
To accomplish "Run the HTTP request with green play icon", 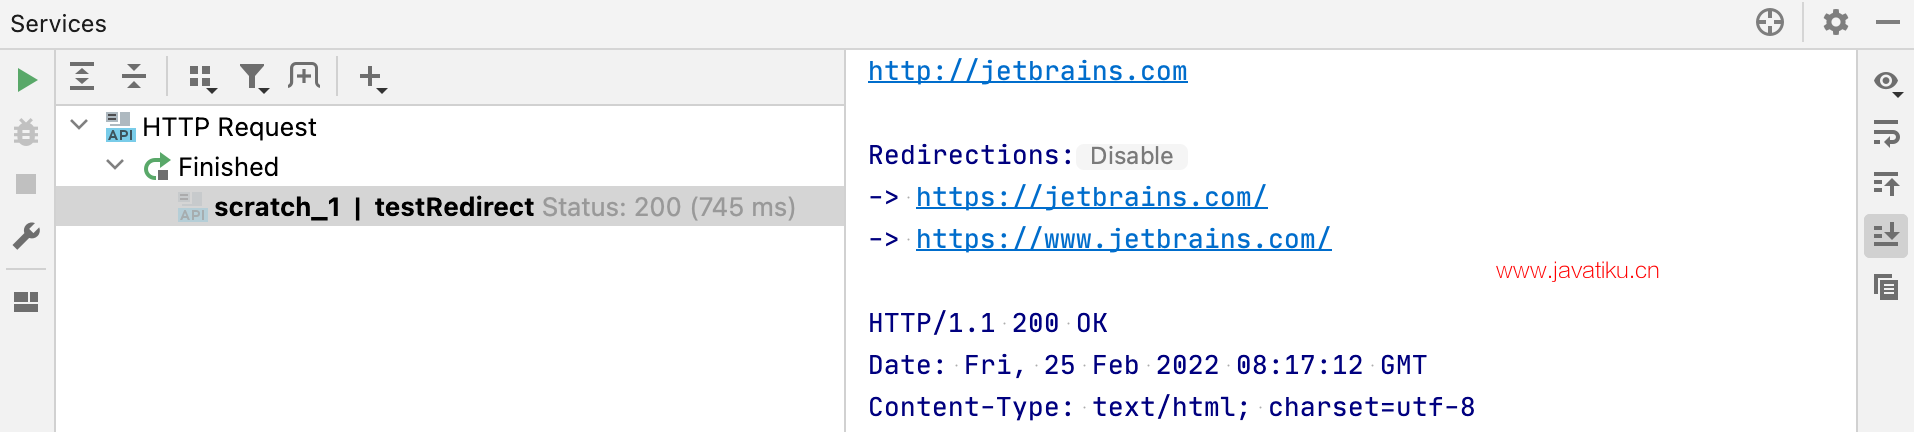I will click(x=27, y=80).
